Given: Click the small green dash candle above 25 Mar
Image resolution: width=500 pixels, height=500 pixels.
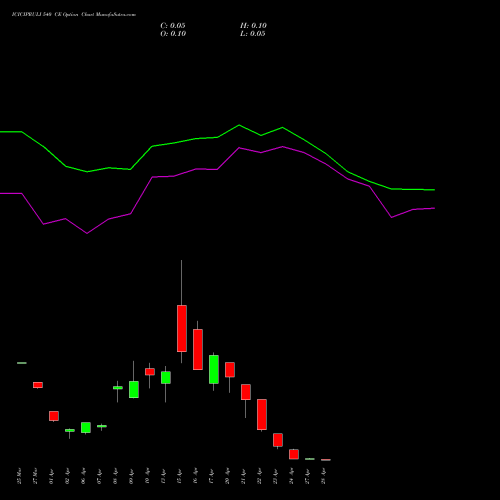Looking at the screenshot, I should pyautogui.click(x=22, y=363).
